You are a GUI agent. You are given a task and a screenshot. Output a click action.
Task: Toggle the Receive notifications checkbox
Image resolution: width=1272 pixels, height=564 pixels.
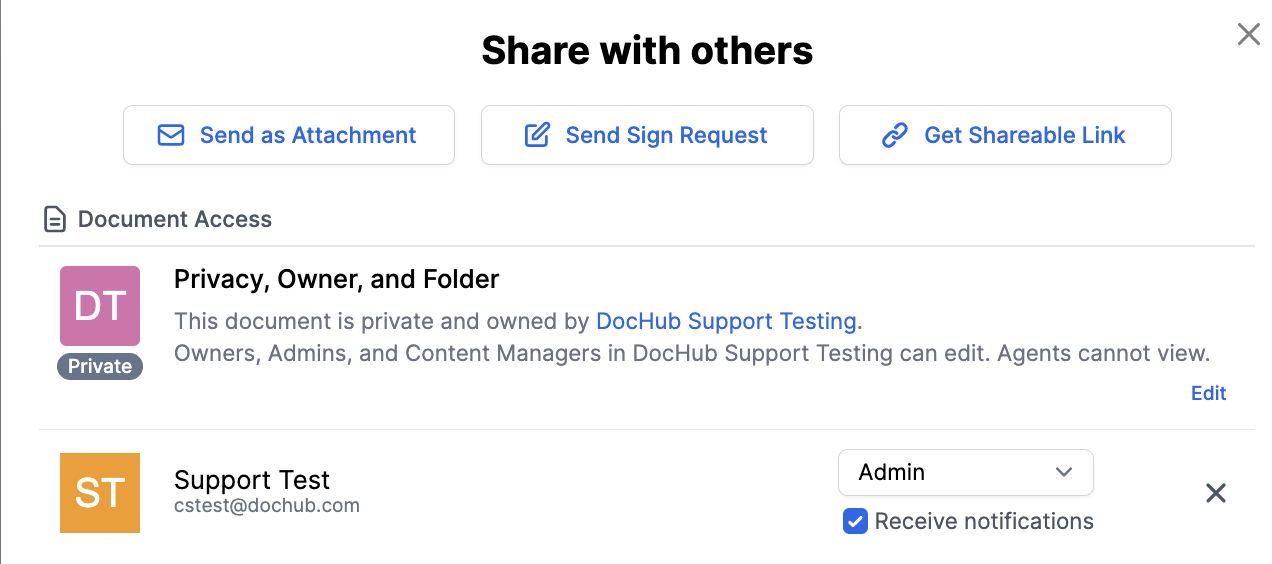click(855, 521)
